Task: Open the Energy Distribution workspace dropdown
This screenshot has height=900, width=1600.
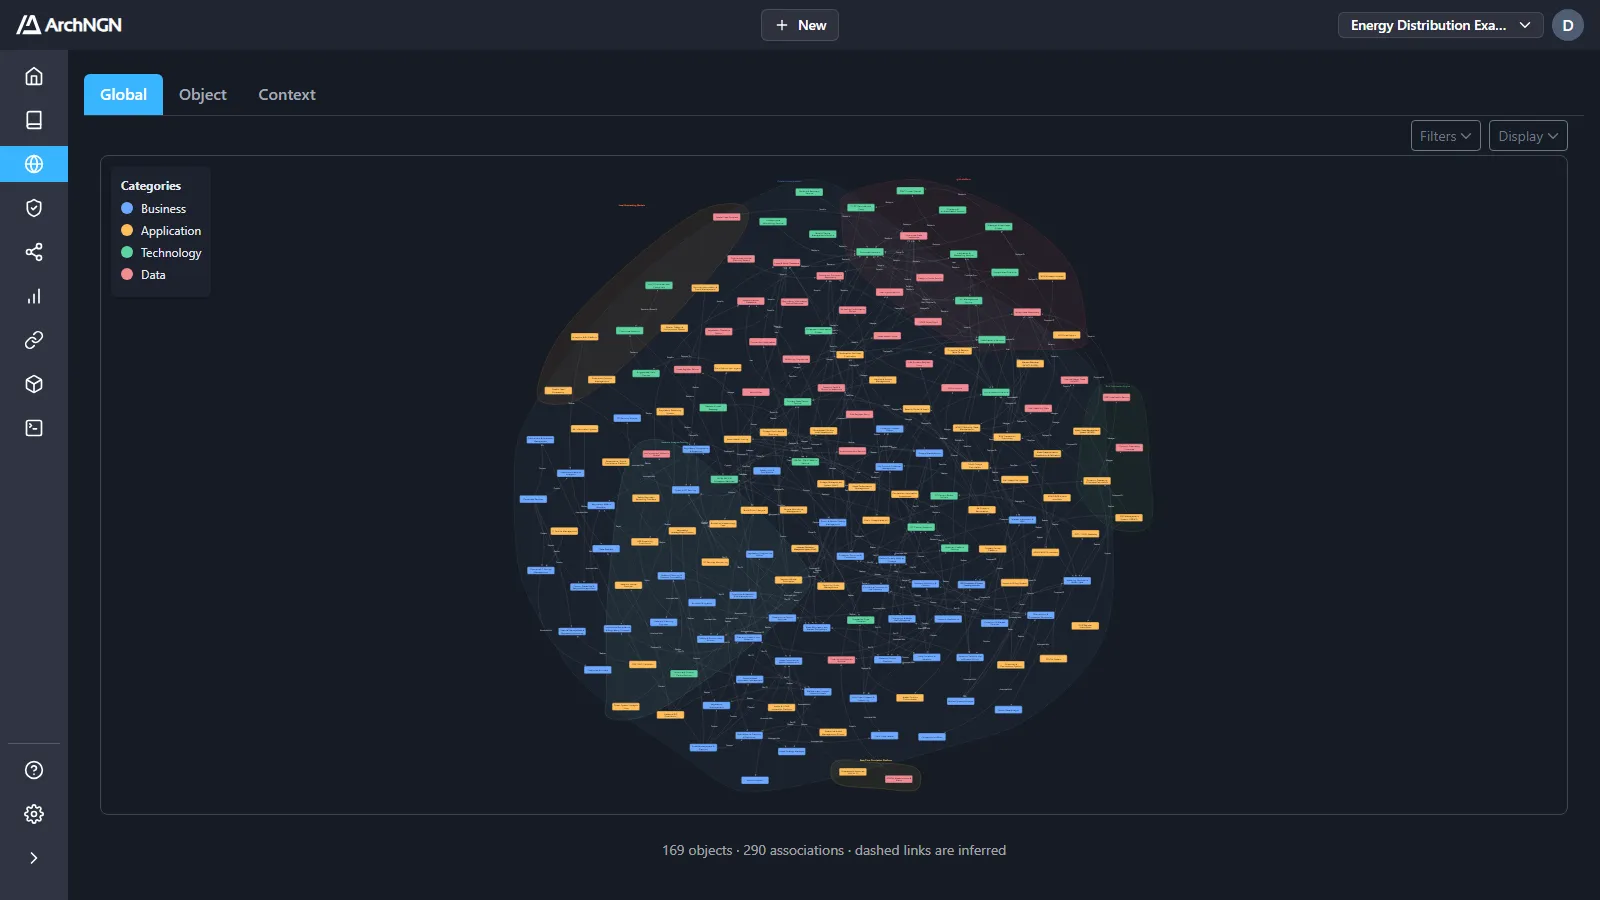Action: click(x=1440, y=25)
